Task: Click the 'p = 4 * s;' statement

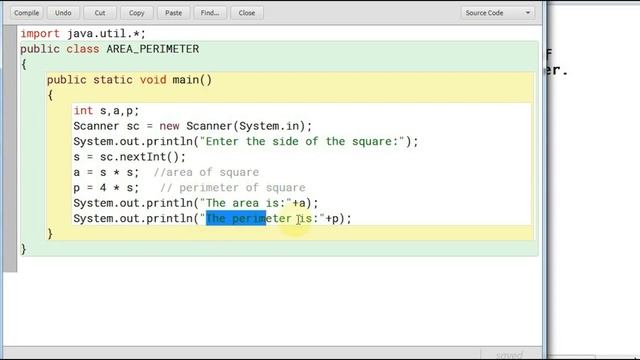Action: tap(106, 188)
